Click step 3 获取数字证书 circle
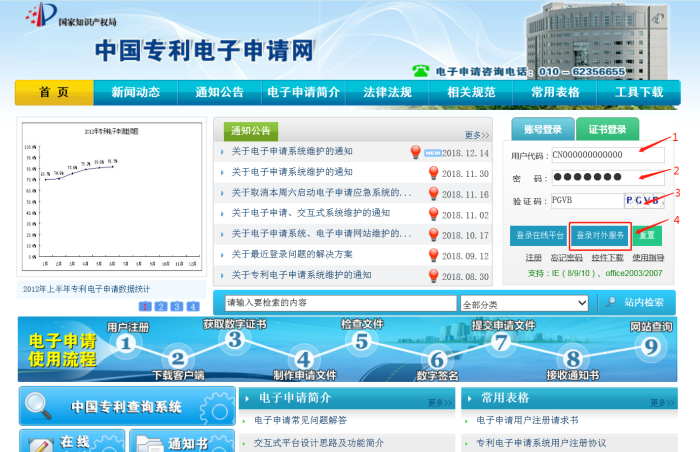This screenshot has width=700, height=452. pyautogui.click(x=235, y=340)
